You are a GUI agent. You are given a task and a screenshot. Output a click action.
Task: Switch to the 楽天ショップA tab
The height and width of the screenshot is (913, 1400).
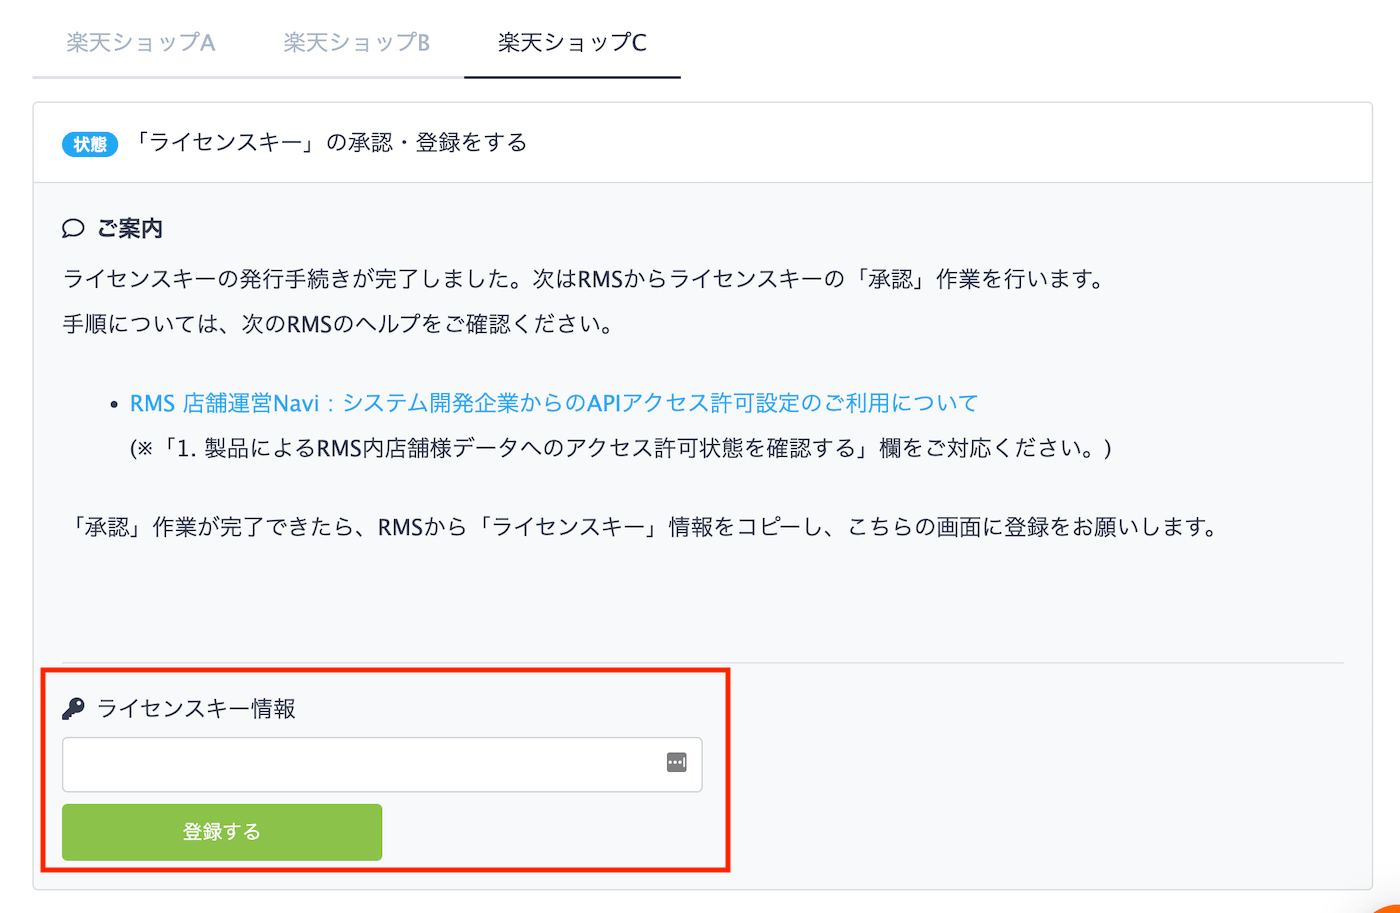tap(140, 43)
